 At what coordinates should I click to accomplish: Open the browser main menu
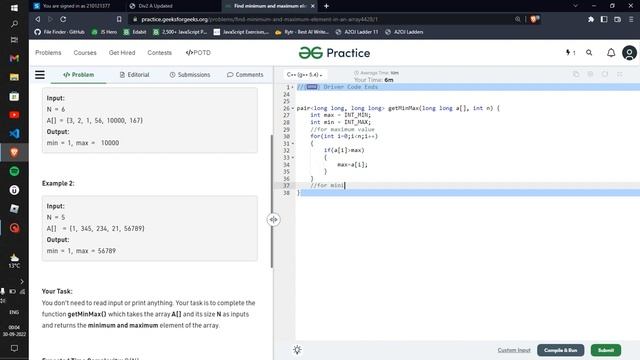click(631, 19)
